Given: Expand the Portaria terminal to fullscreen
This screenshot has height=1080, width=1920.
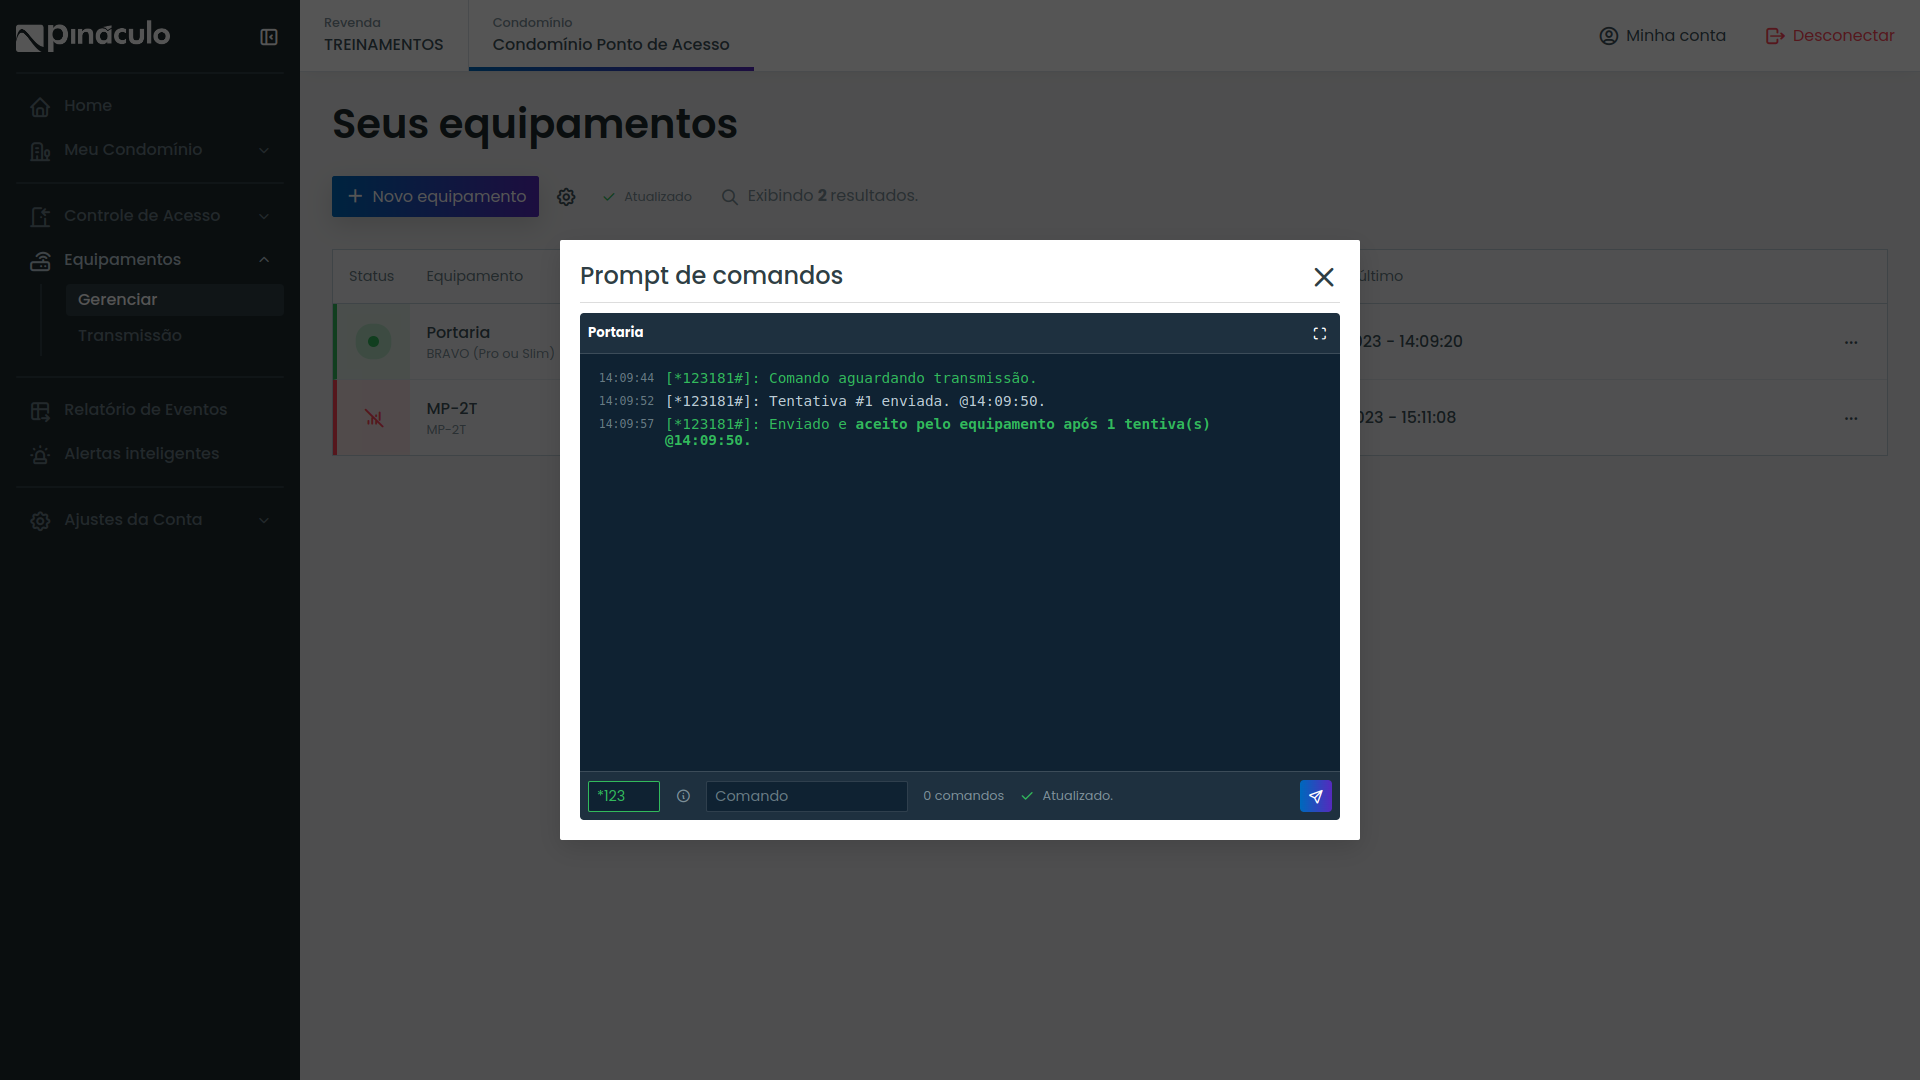Looking at the screenshot, I should click(1319, 333).
